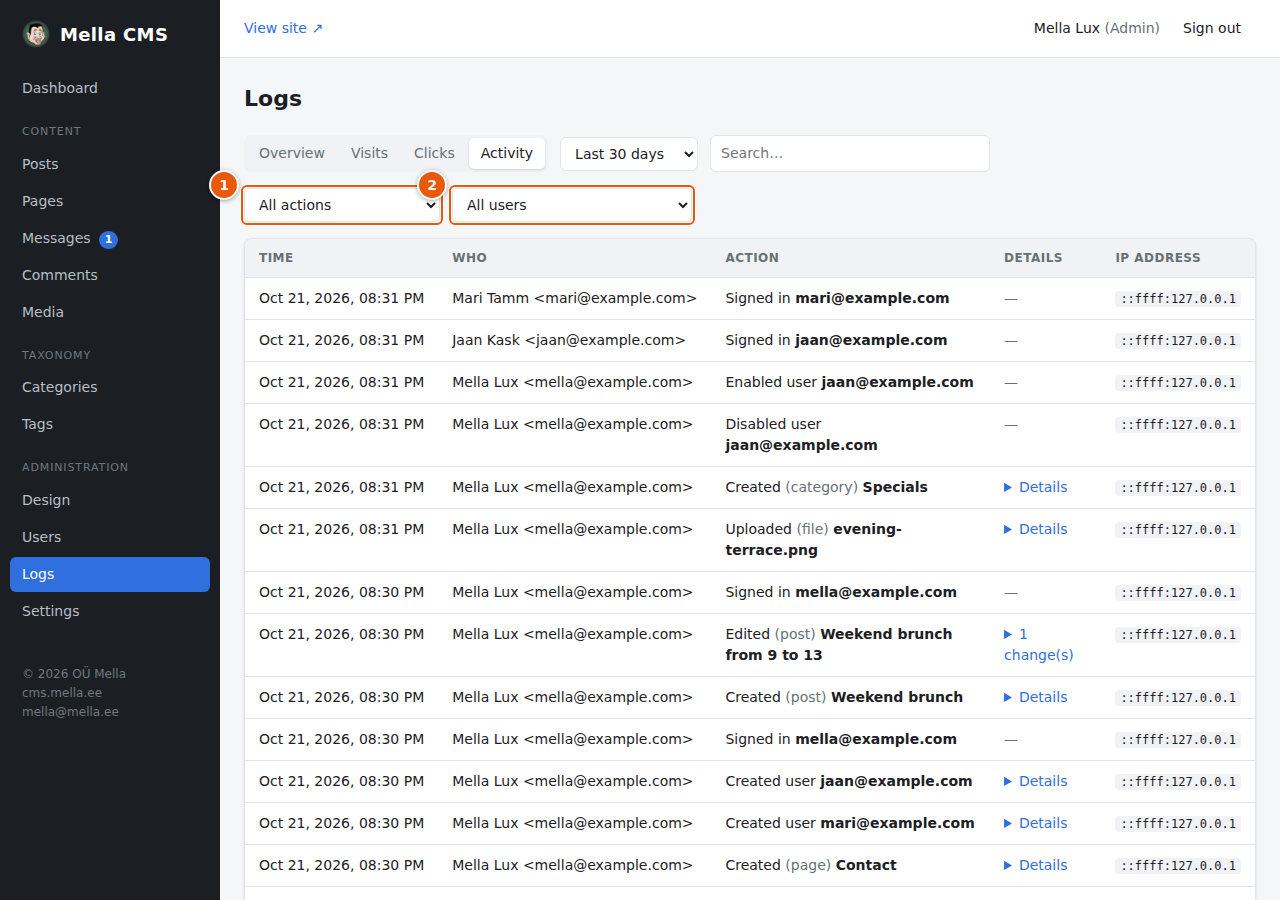Go to Dashboard in sidebar
Screen dimensions: 1280x900
(x=110, y=88)
